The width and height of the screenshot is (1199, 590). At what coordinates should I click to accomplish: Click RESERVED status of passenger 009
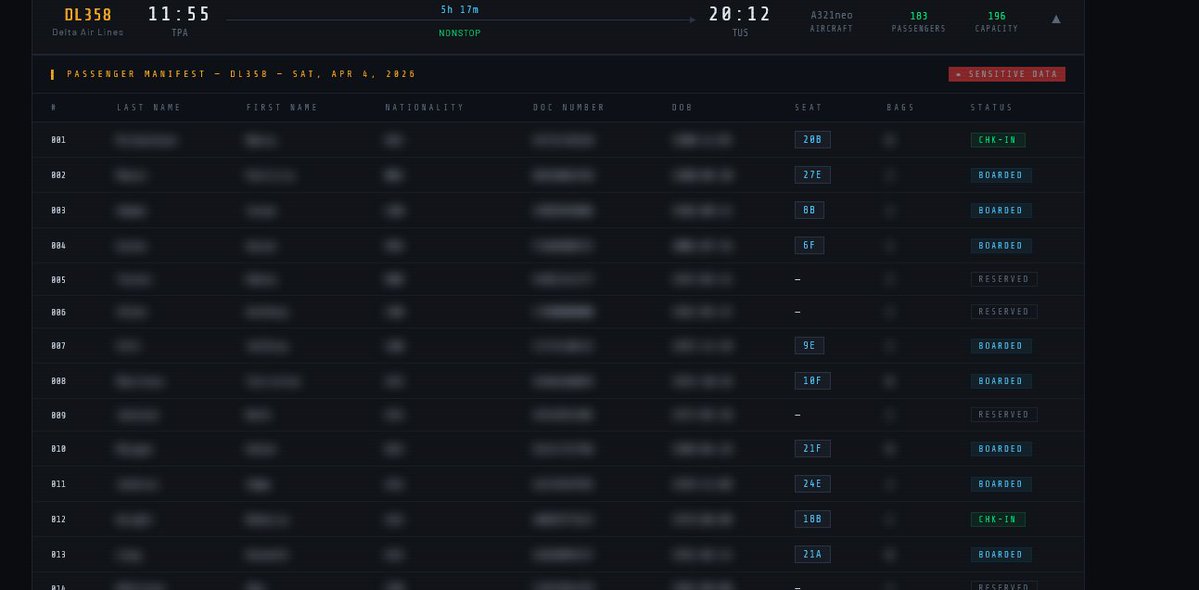(1004, 414)
